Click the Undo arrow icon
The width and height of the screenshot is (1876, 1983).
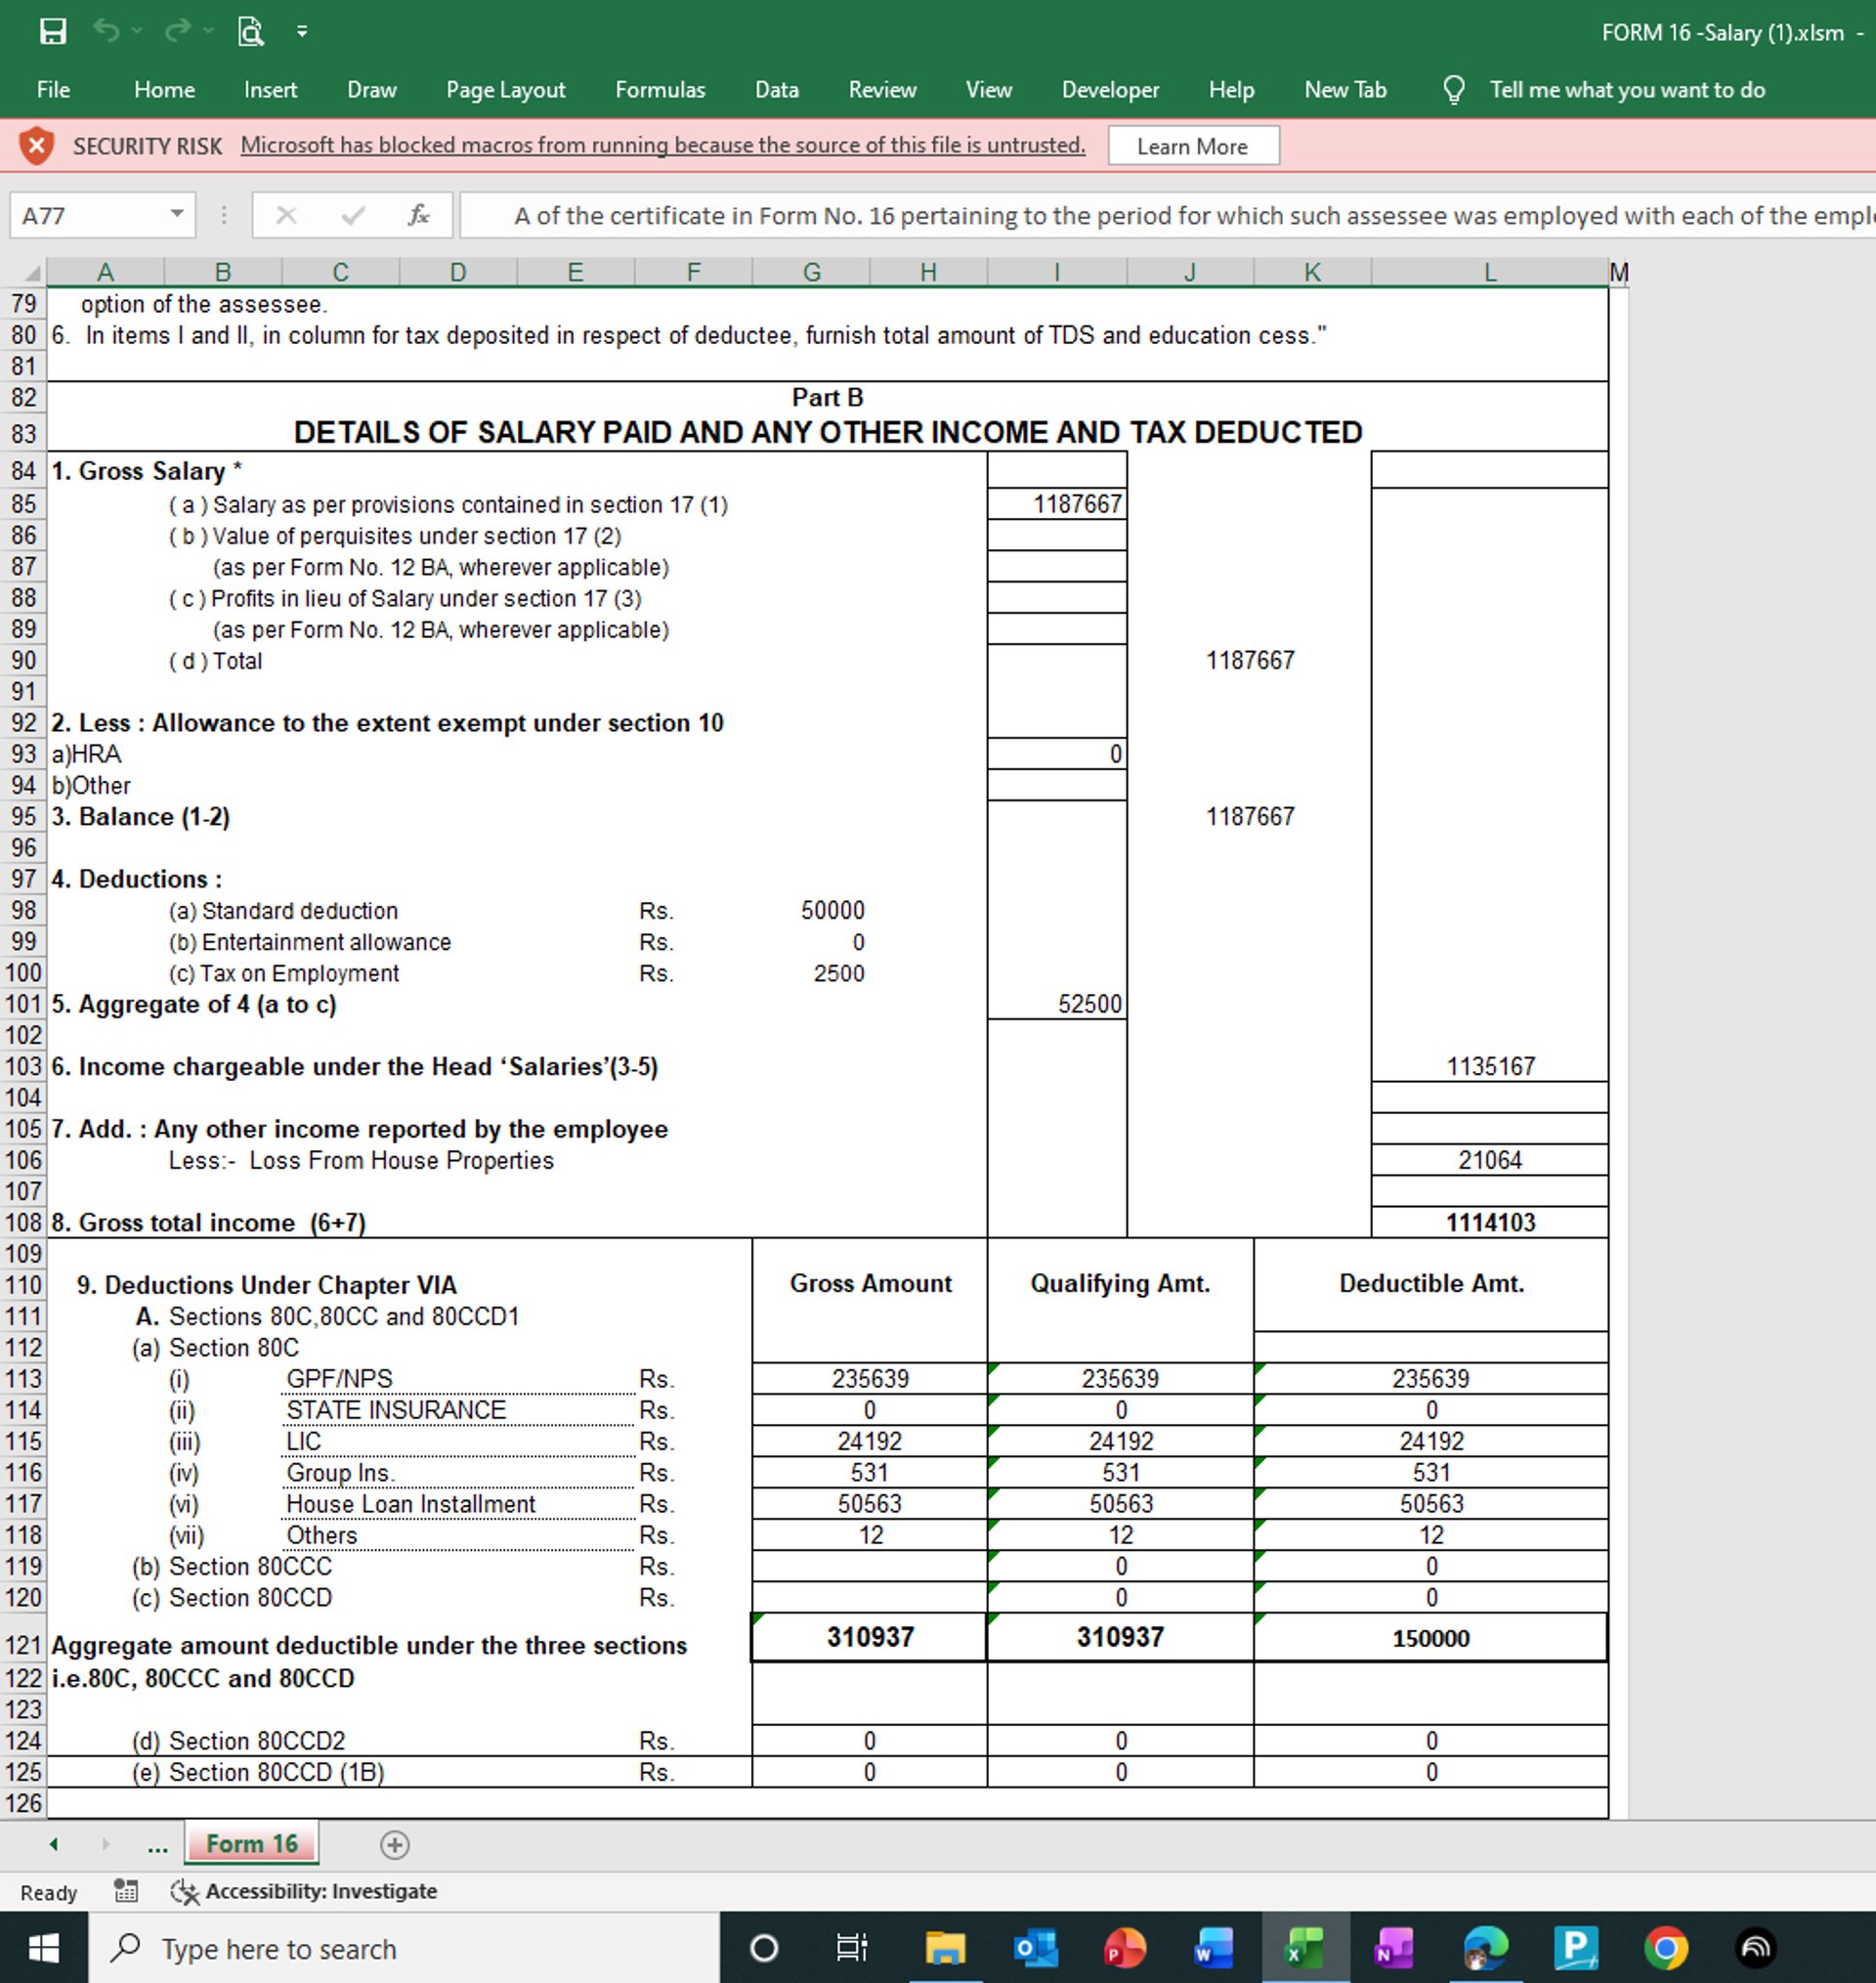pos(106,32)
